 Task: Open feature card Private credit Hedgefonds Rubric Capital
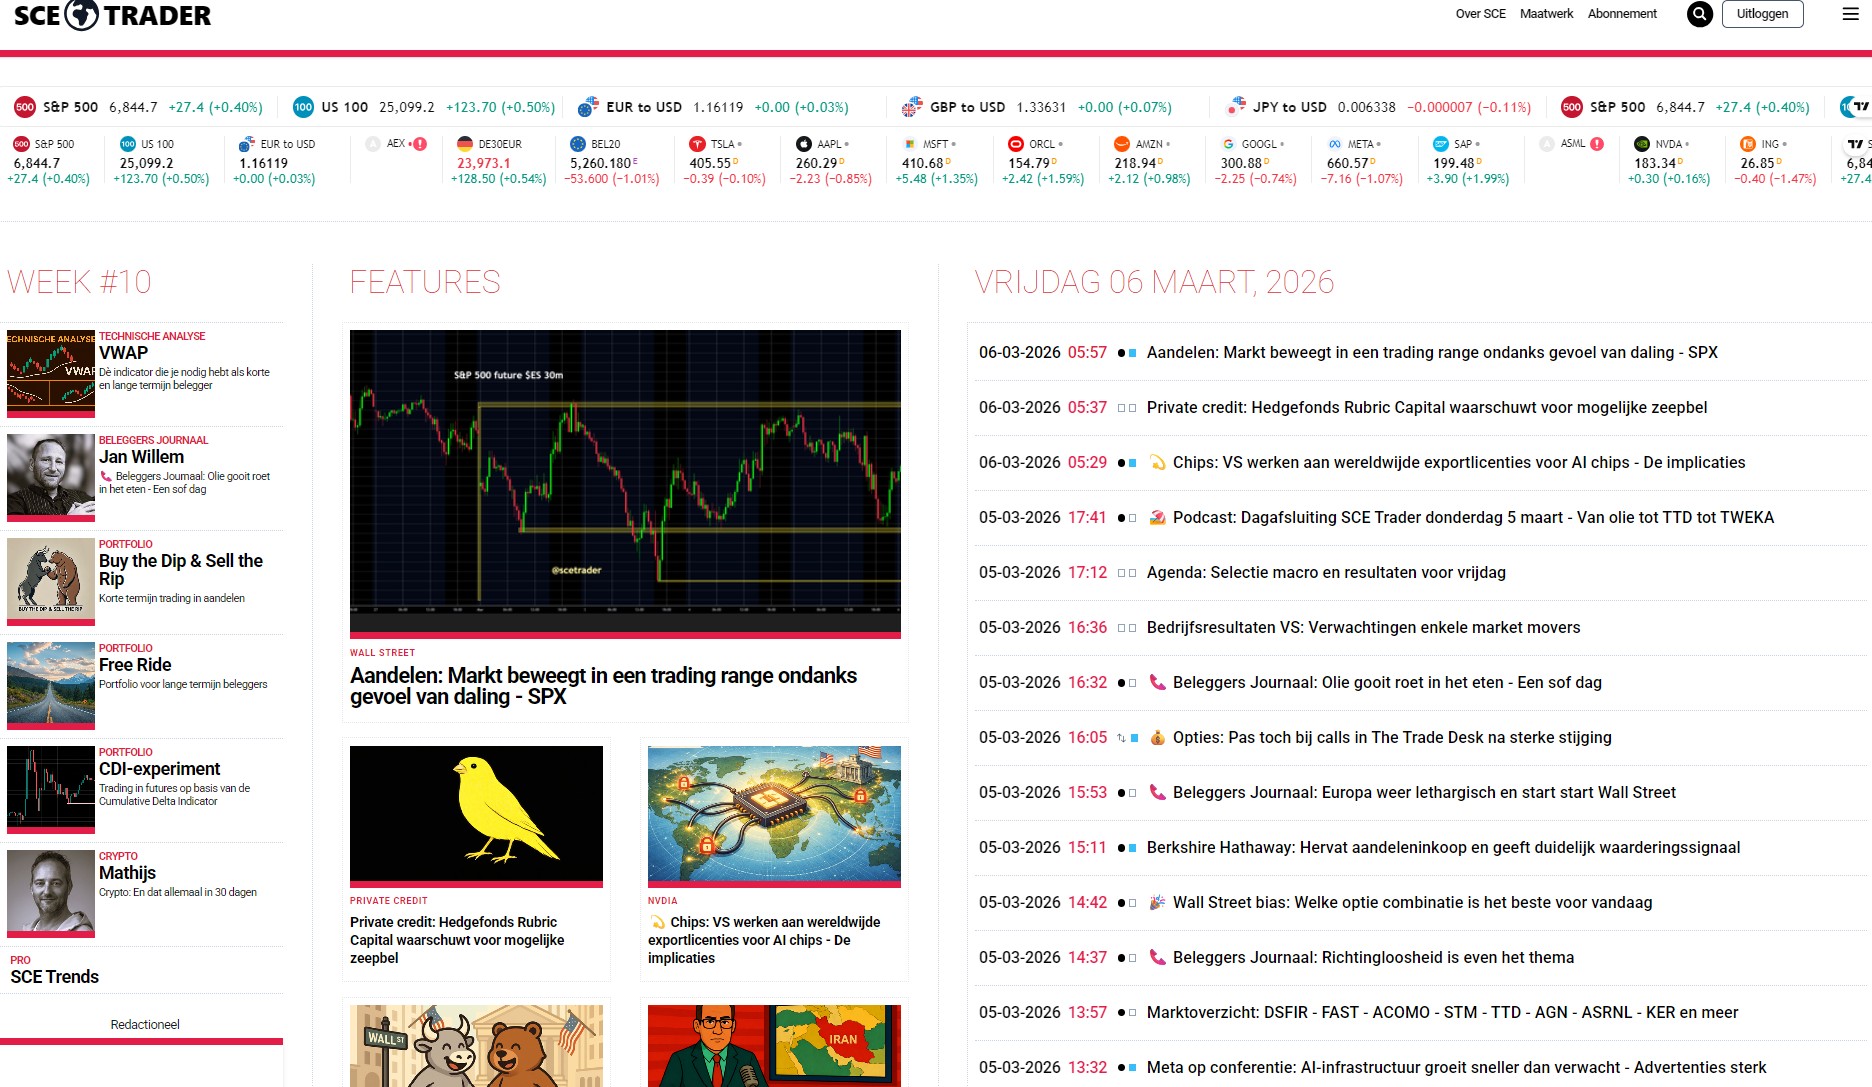point(457,940)
